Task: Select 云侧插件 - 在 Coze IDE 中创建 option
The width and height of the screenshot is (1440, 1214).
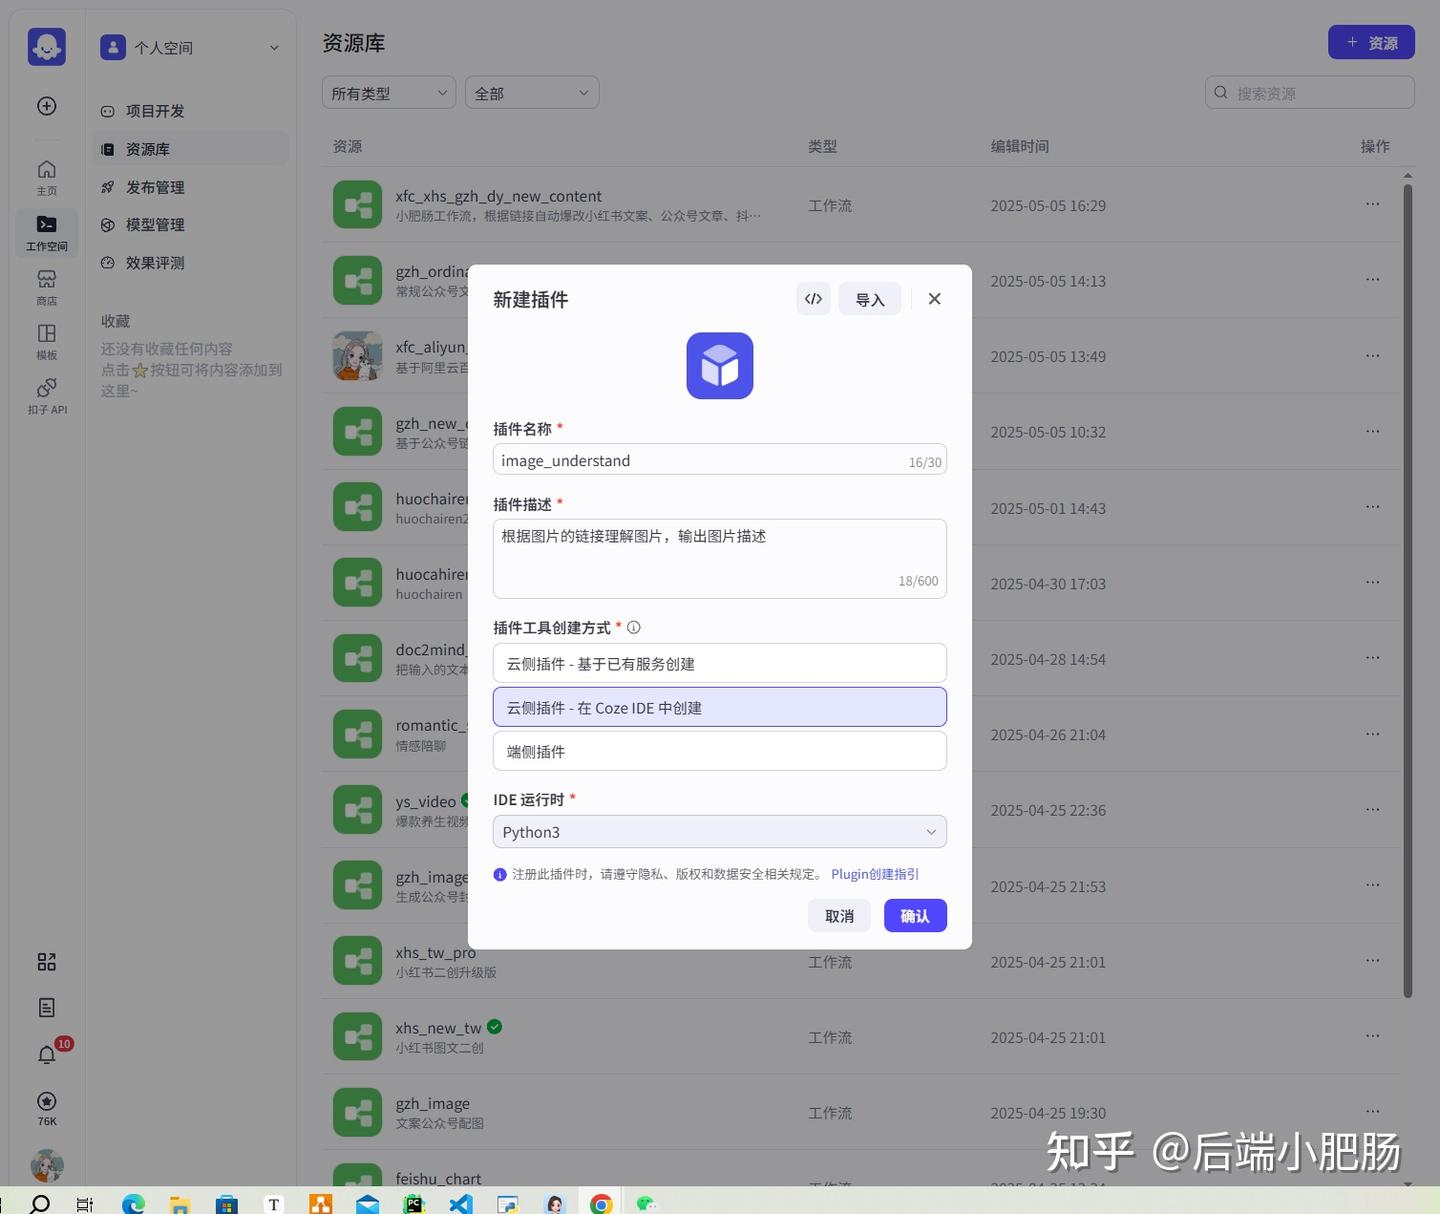Action: coord(720,707)
